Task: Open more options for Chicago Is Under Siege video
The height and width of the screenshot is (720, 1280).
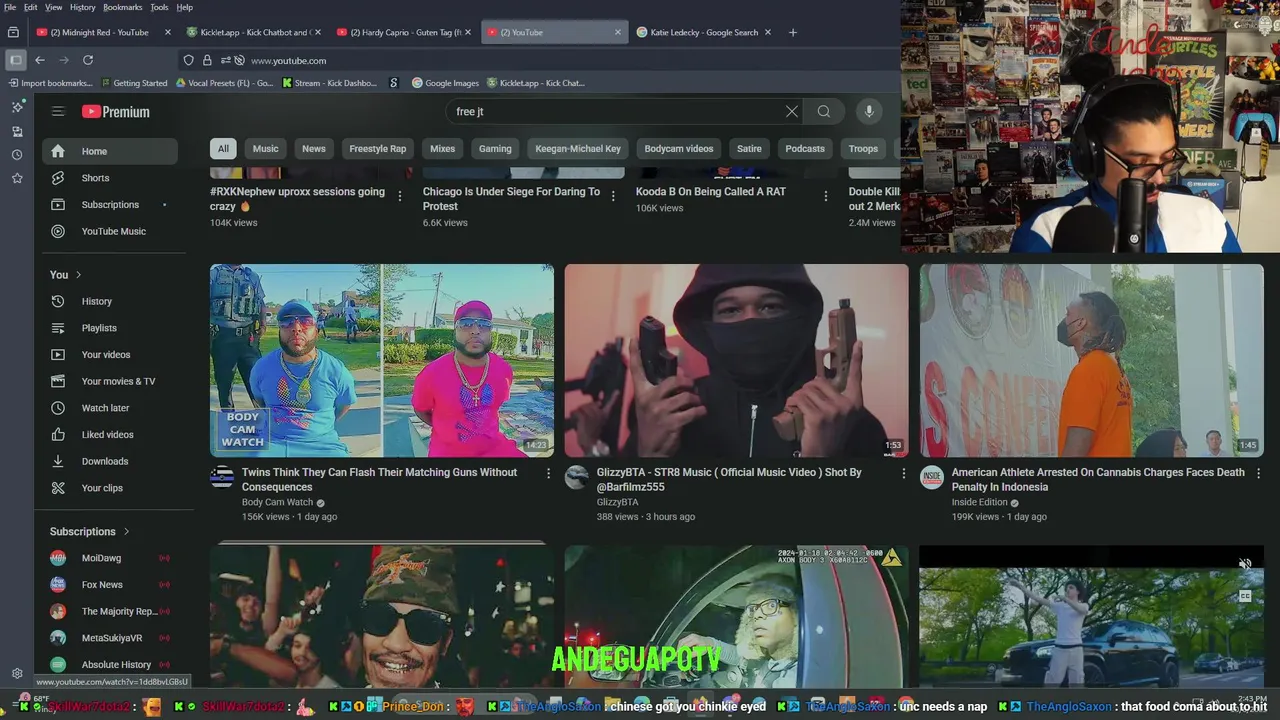Action: pyautogui.click(x=613, y=196)
